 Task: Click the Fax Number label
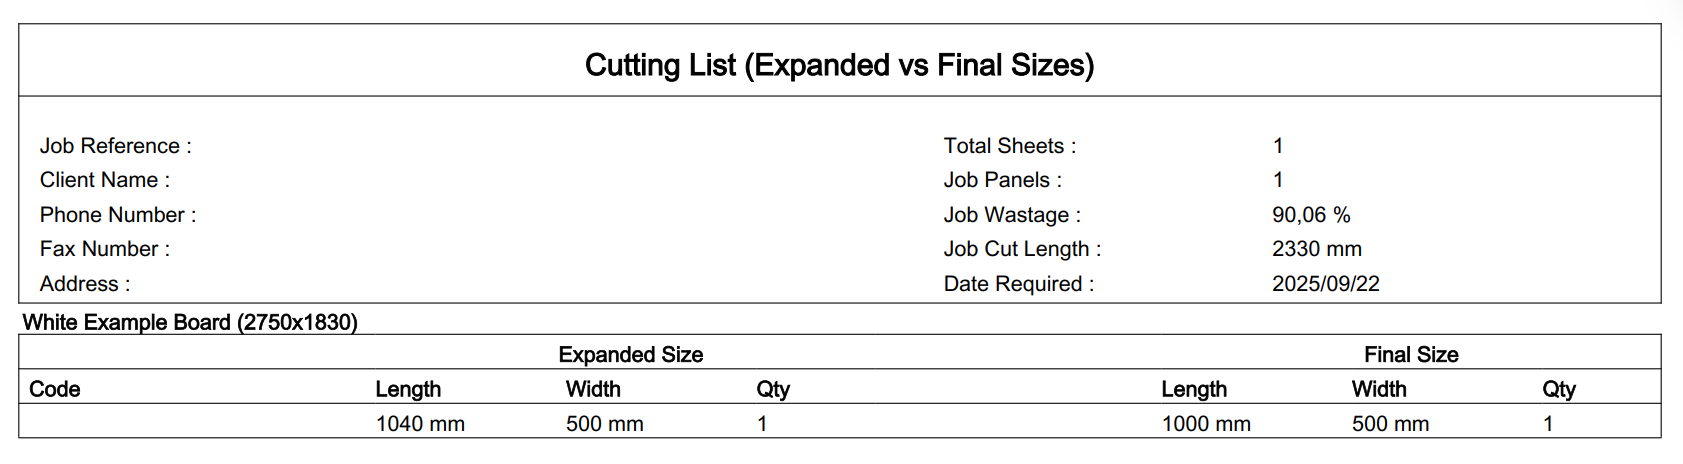[105, 249]
